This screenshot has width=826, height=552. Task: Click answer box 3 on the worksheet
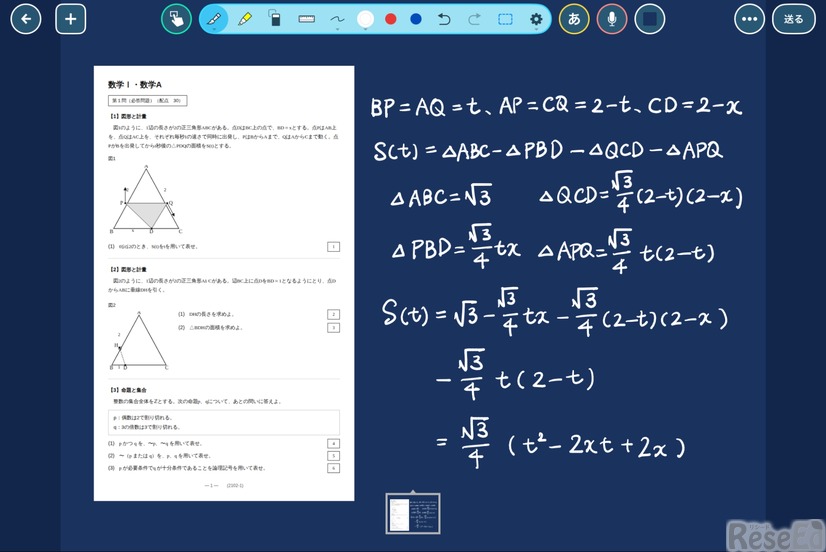[333, 328]
